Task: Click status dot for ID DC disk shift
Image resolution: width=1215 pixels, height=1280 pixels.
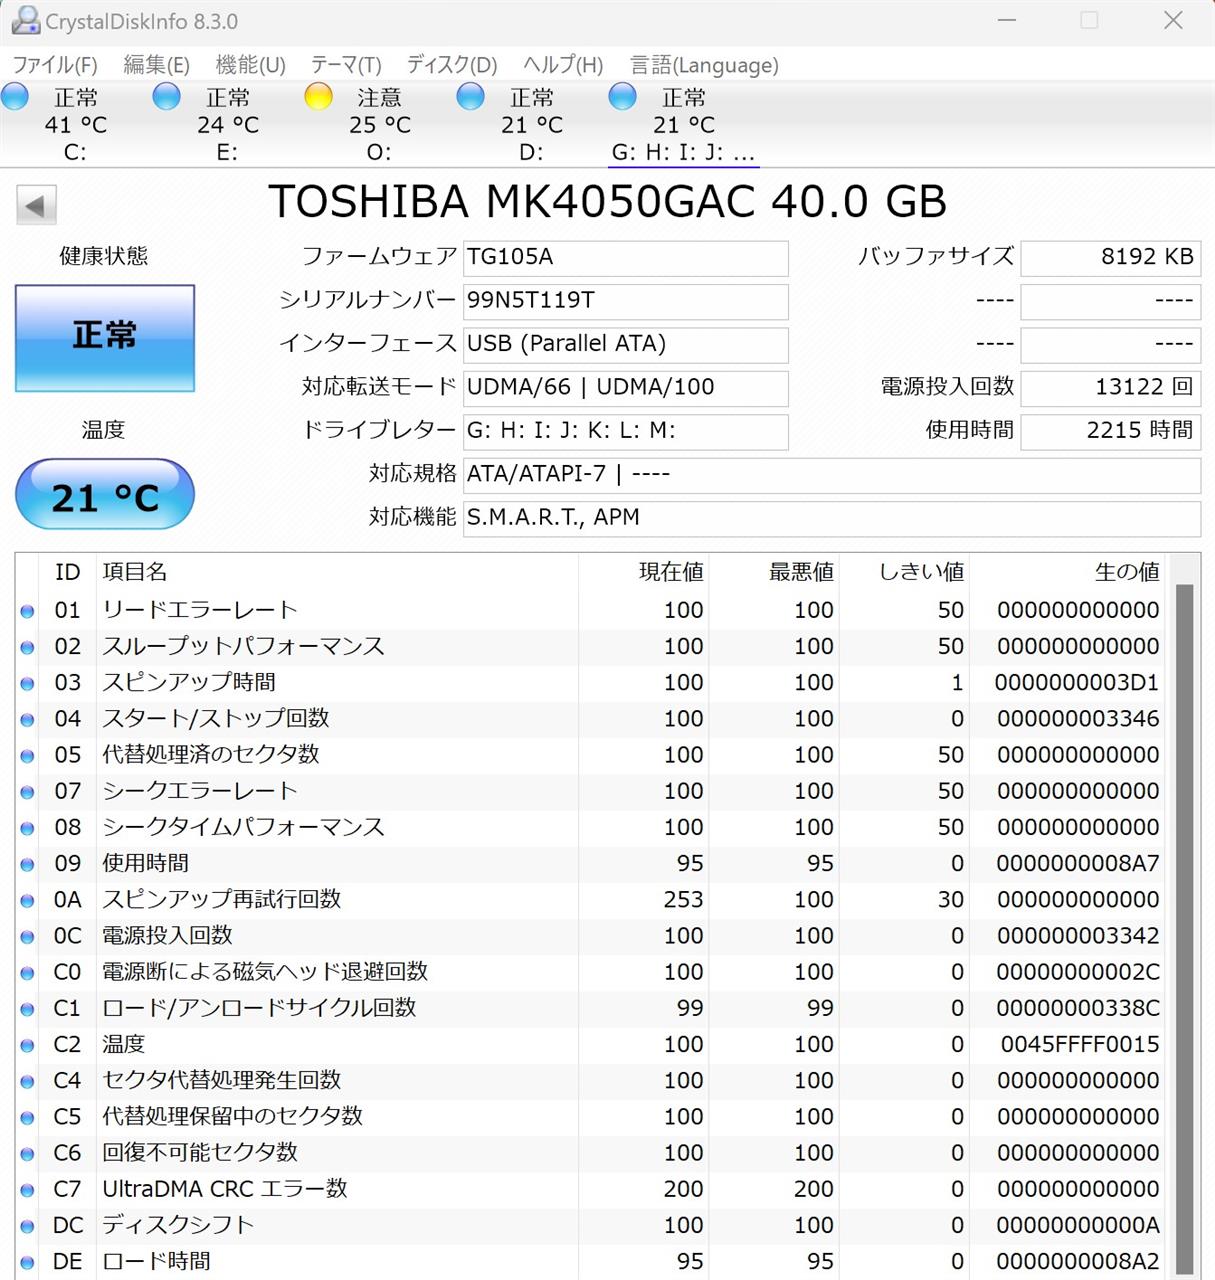Action: (27, 1226)
